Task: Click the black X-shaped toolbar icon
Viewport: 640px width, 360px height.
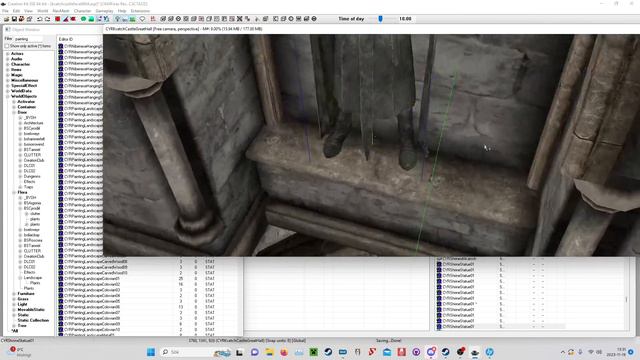Action: [x=240, y=19]
